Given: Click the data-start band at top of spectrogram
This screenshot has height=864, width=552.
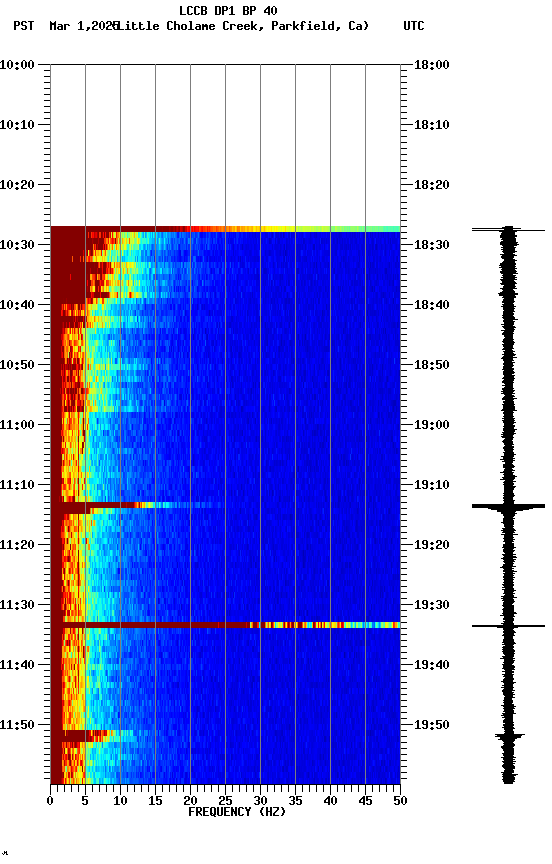Looking at the screenshot, I should click(225, 229).
